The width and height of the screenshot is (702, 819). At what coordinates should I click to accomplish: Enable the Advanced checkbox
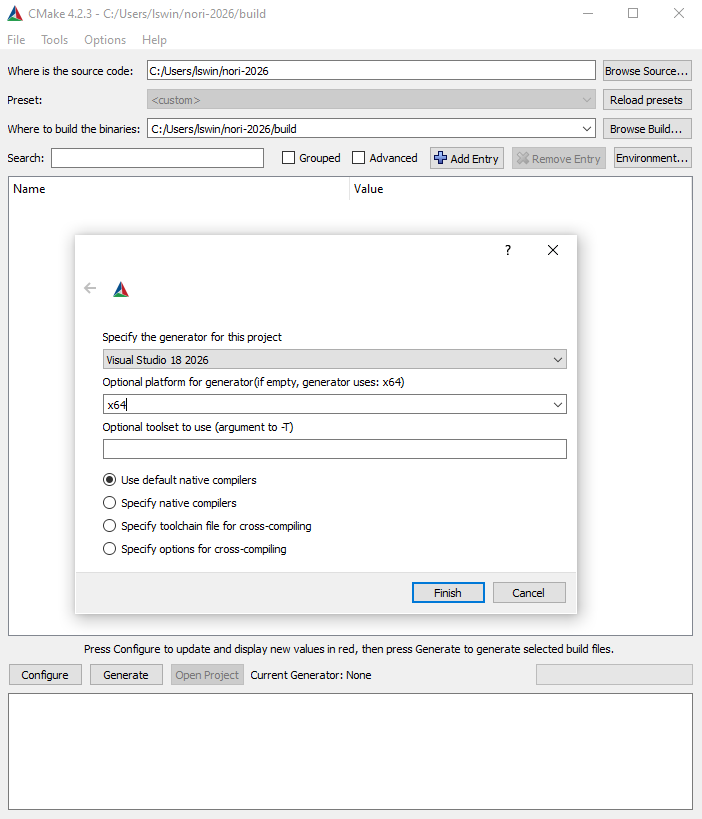(359, 158)
